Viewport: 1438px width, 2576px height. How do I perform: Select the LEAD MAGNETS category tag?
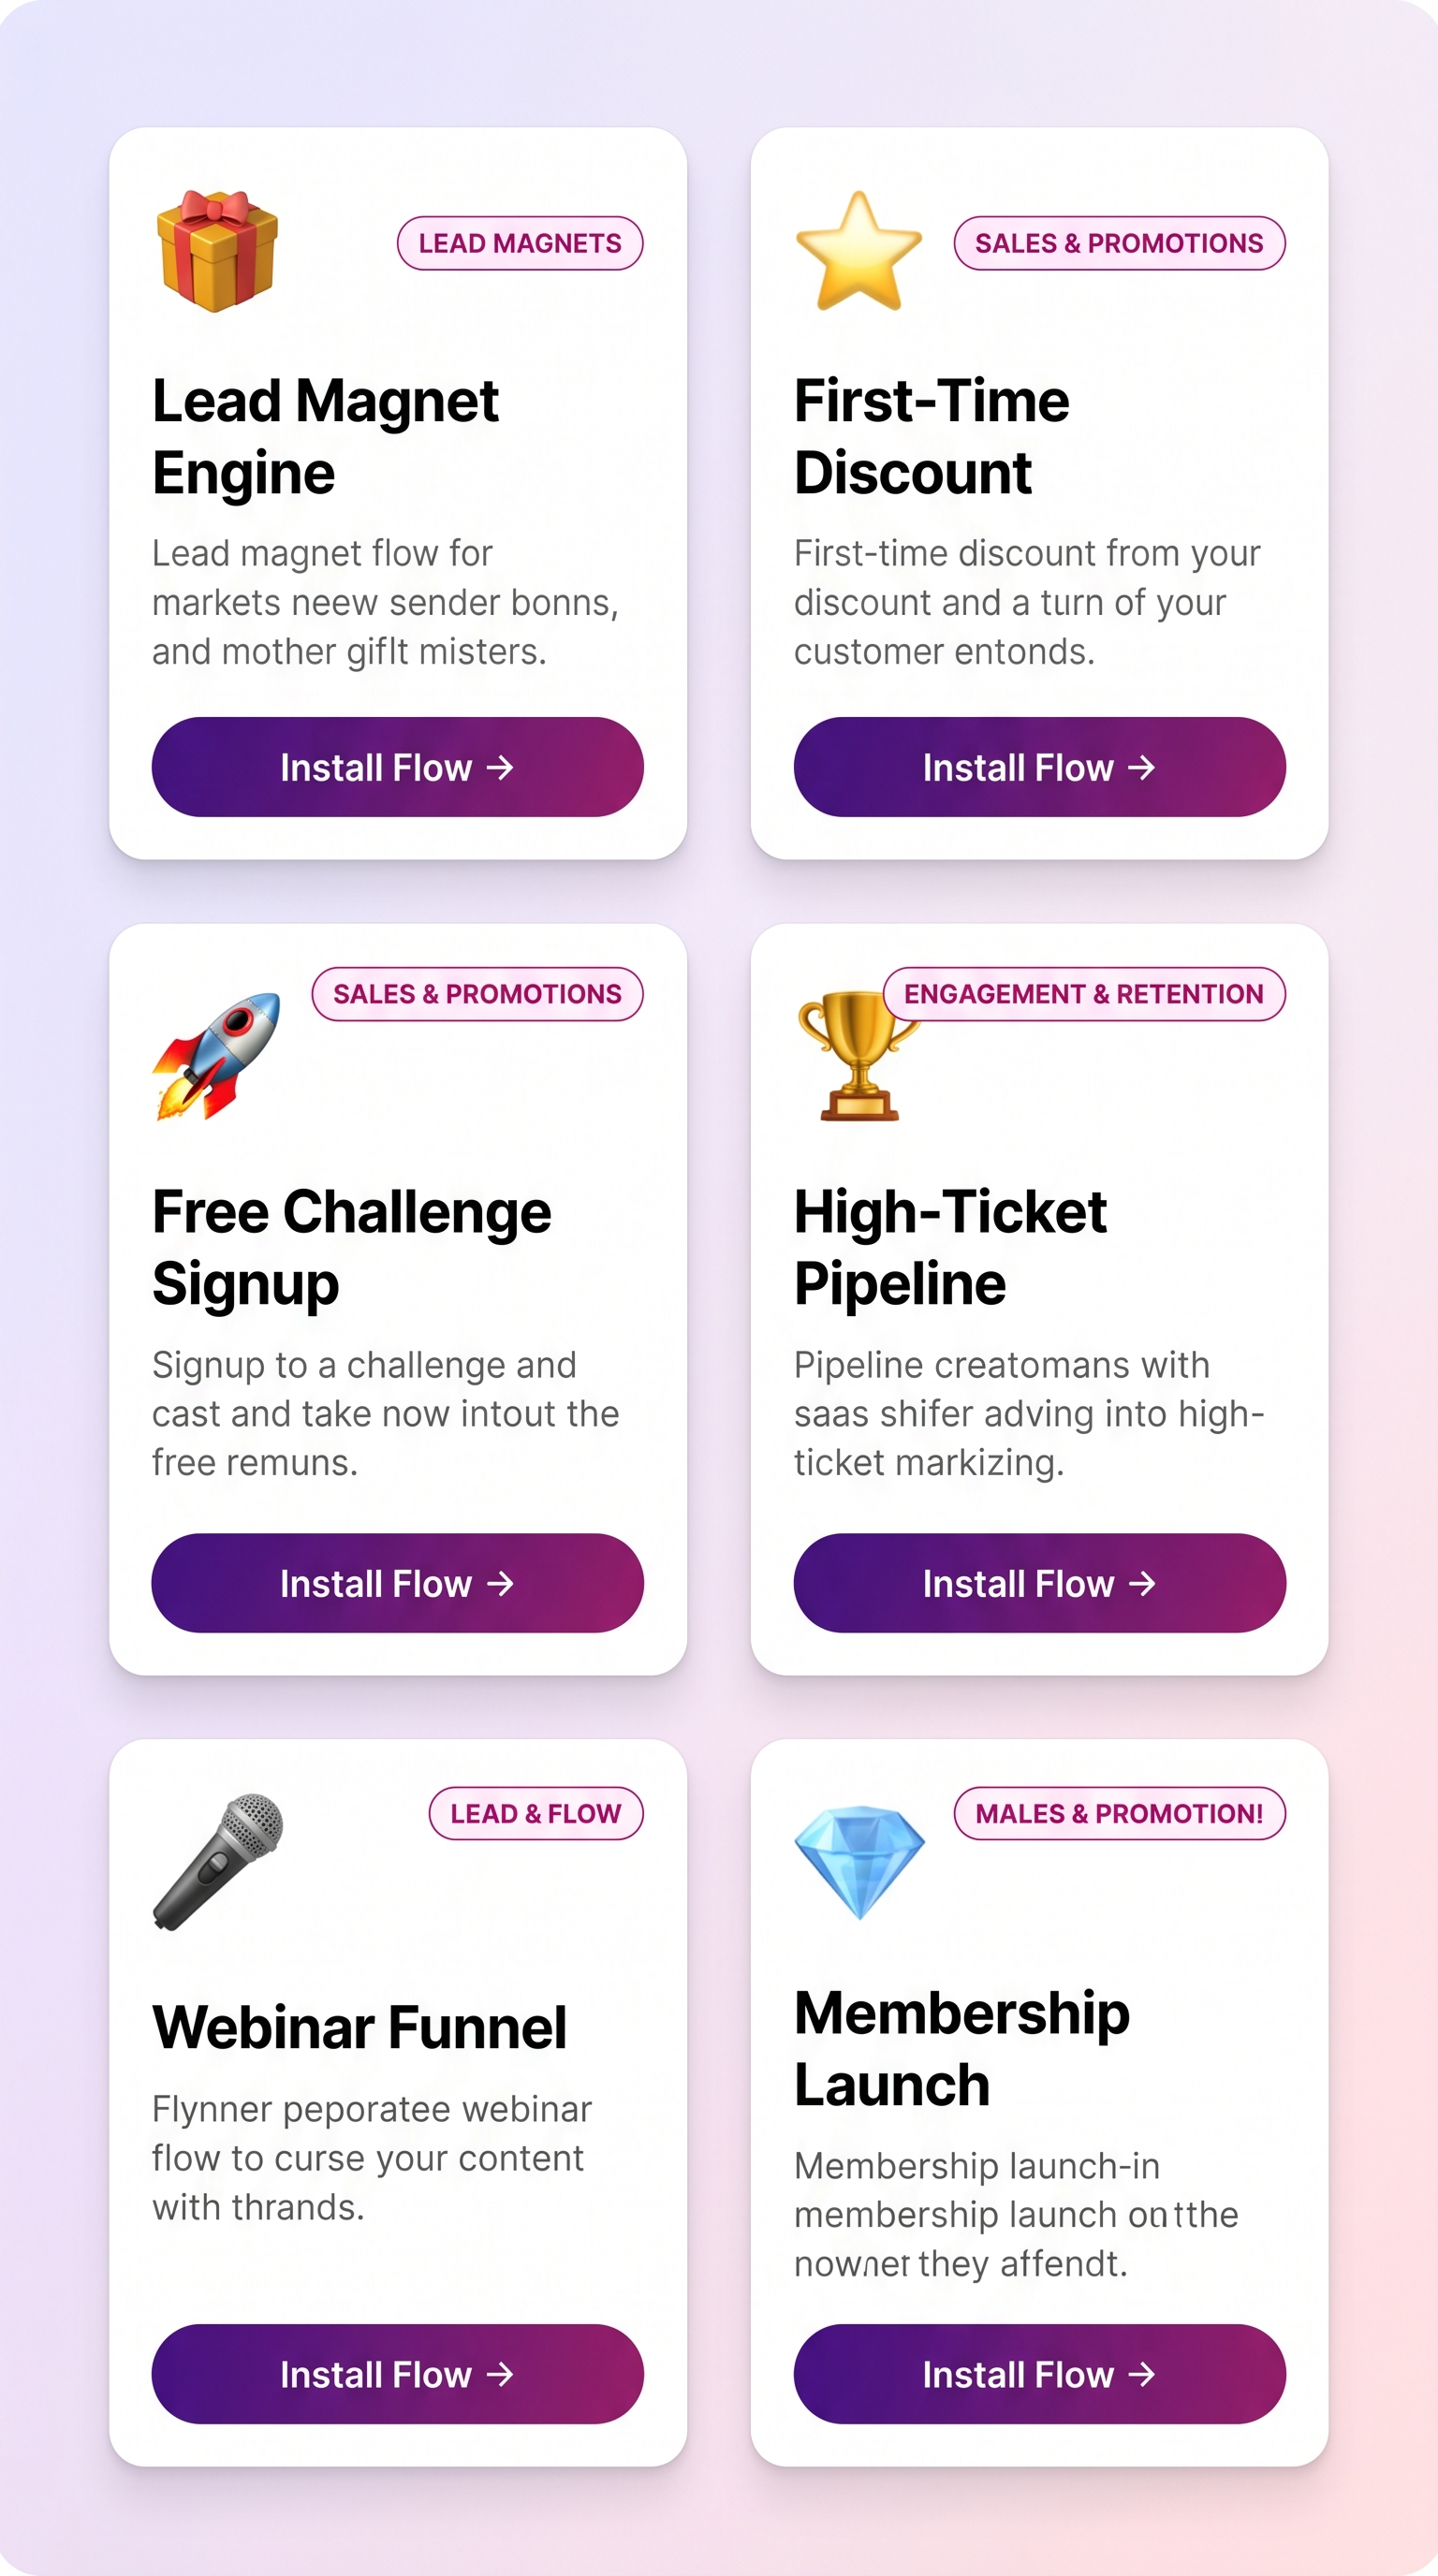[x=520, y=243]
